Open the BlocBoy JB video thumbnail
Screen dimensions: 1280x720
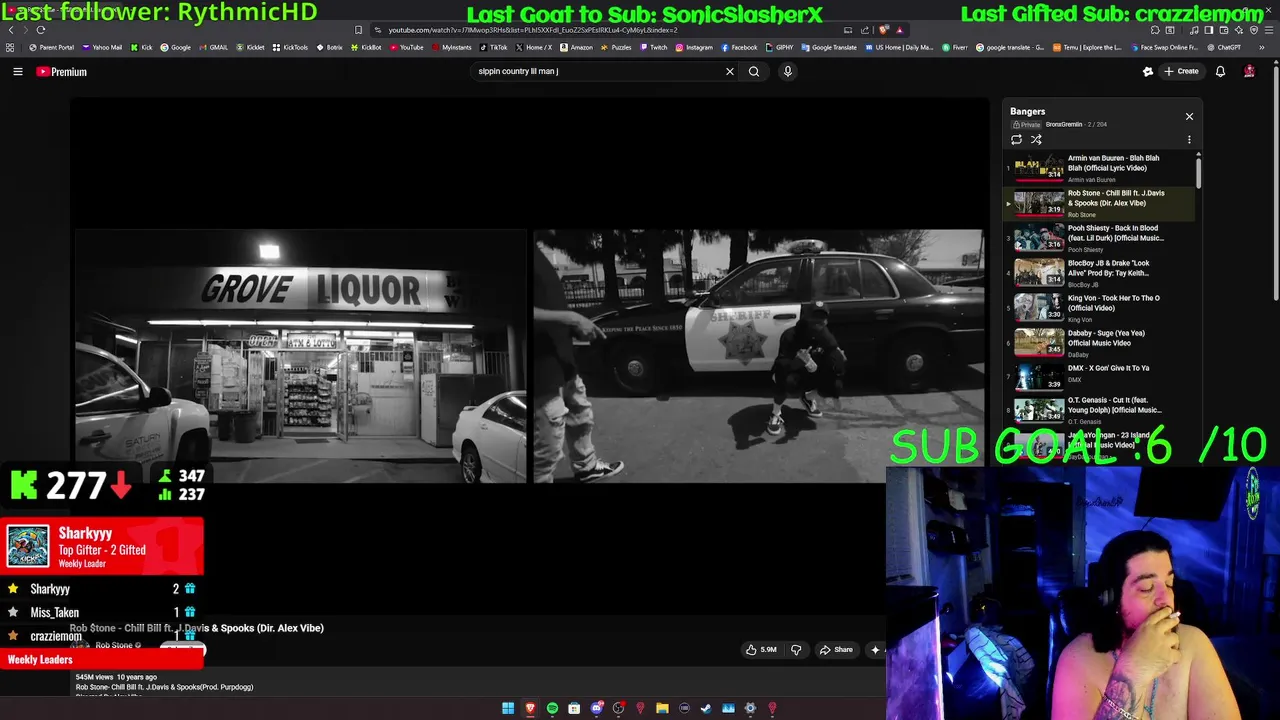[1039, 273]
